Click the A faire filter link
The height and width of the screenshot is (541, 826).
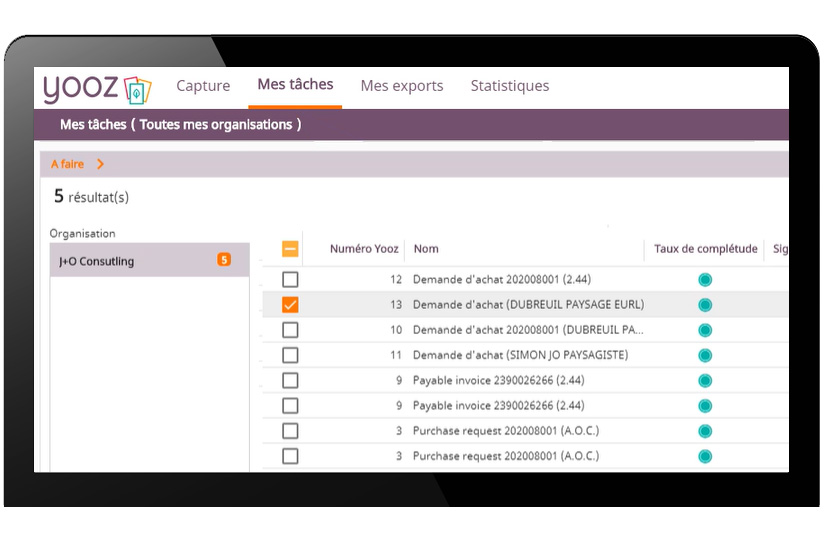[67, 164]
